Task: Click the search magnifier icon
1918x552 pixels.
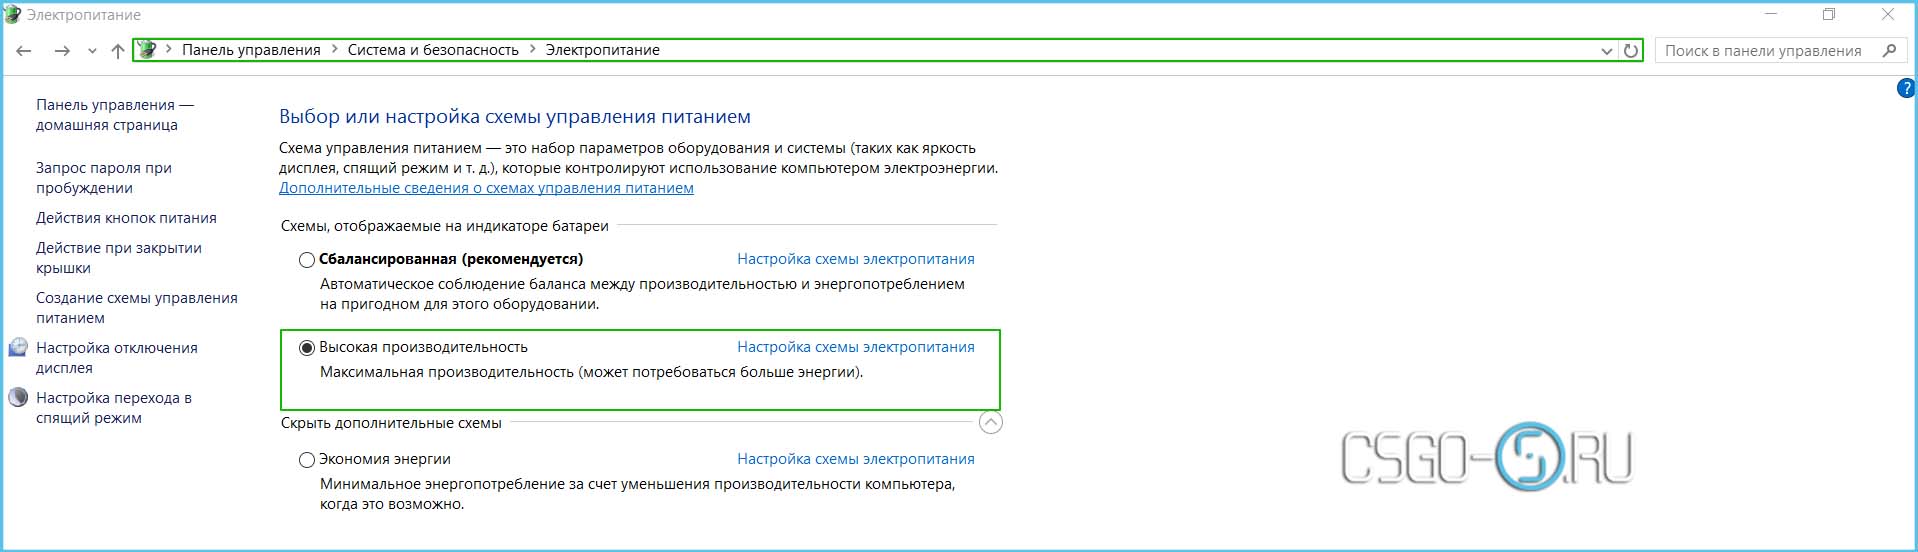Action: [1889, 50]
